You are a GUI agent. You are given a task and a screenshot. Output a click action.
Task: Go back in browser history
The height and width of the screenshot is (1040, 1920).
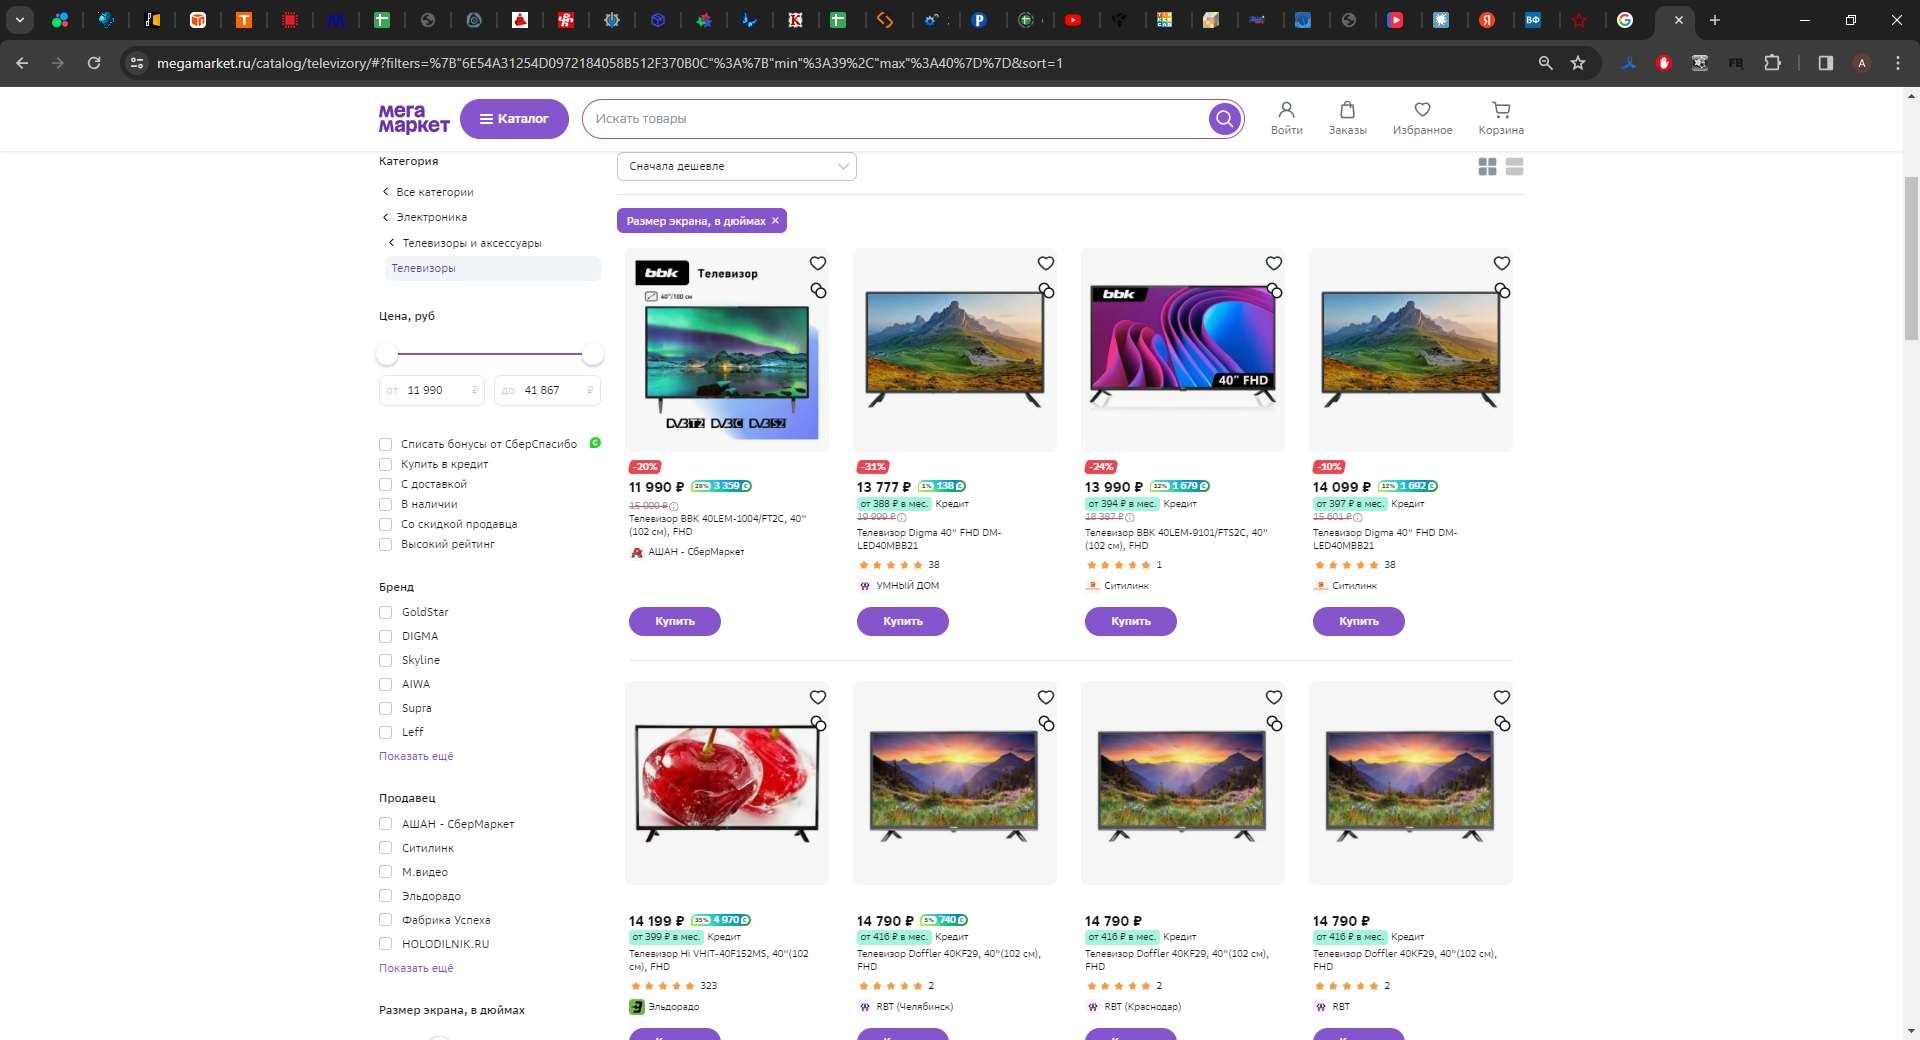[22, 63]
